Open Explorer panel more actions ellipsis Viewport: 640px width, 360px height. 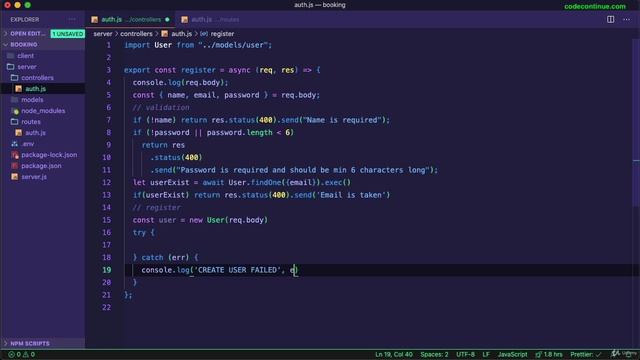point(72,19)
